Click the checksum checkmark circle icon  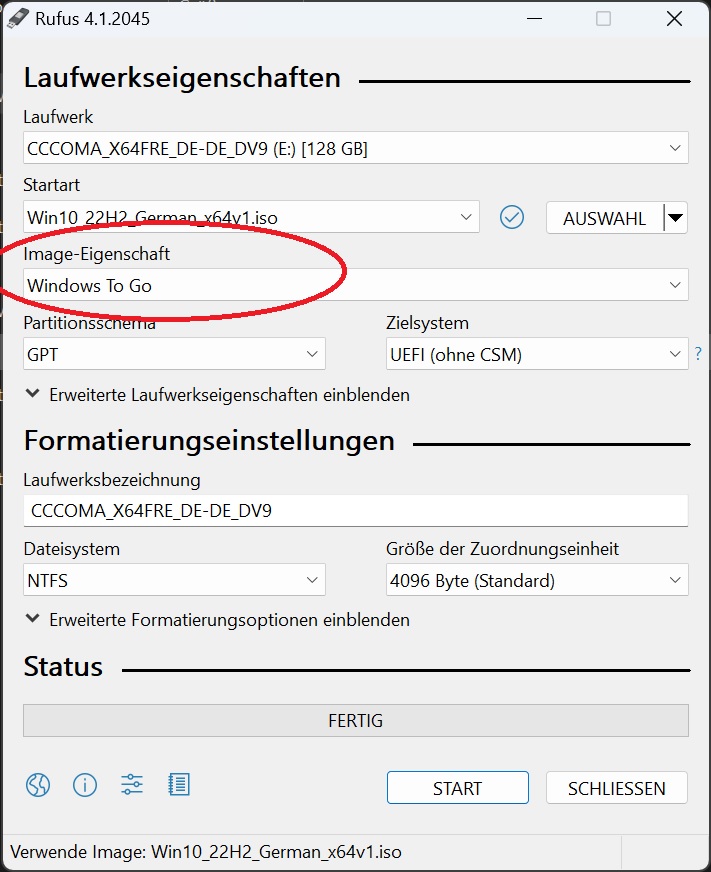pyautogui.click(x=511, y=217)
